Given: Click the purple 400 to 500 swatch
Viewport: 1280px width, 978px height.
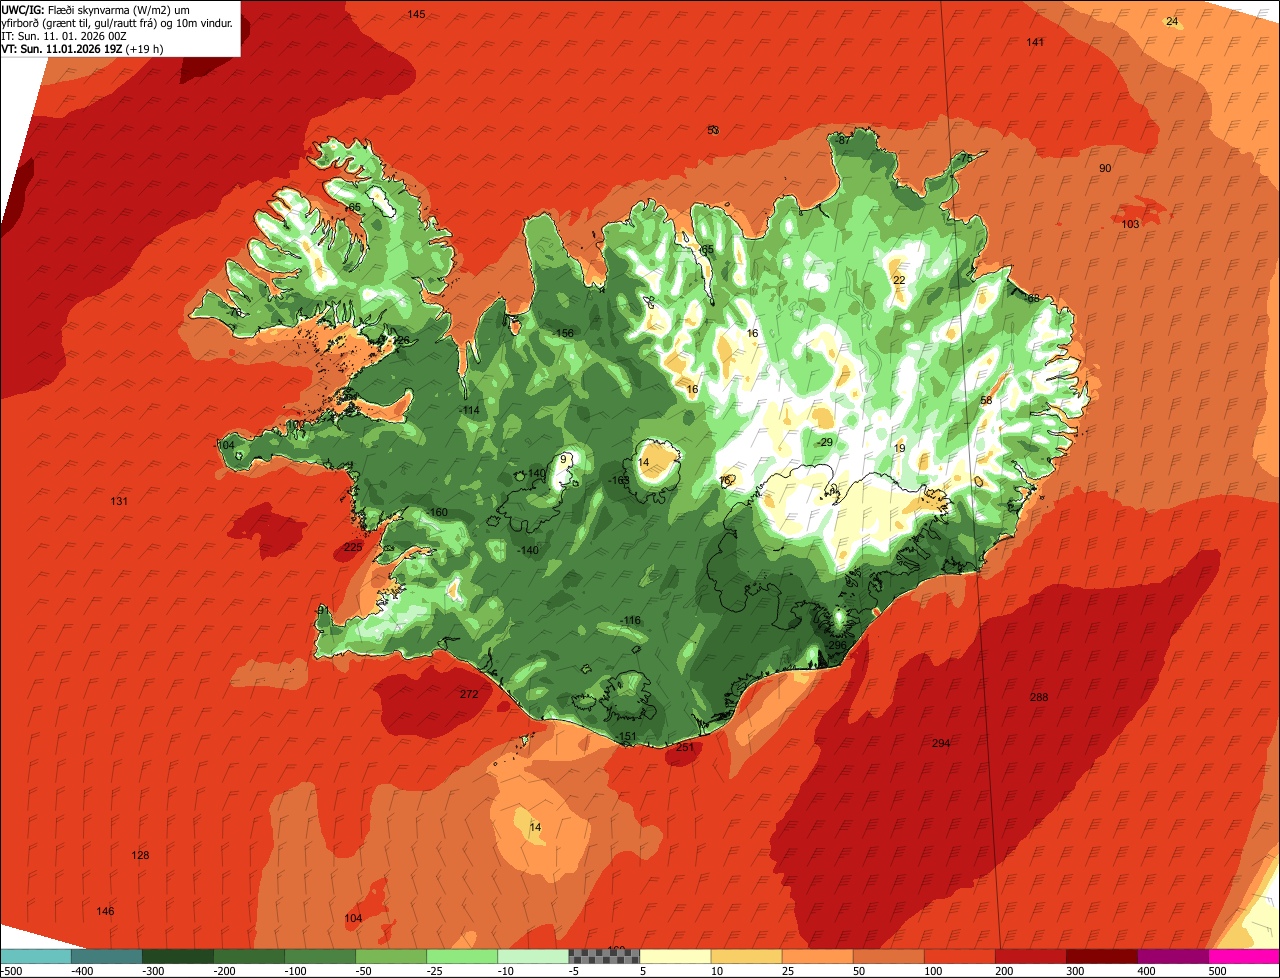Looking at the screenshot, I should click(1172, 956).
